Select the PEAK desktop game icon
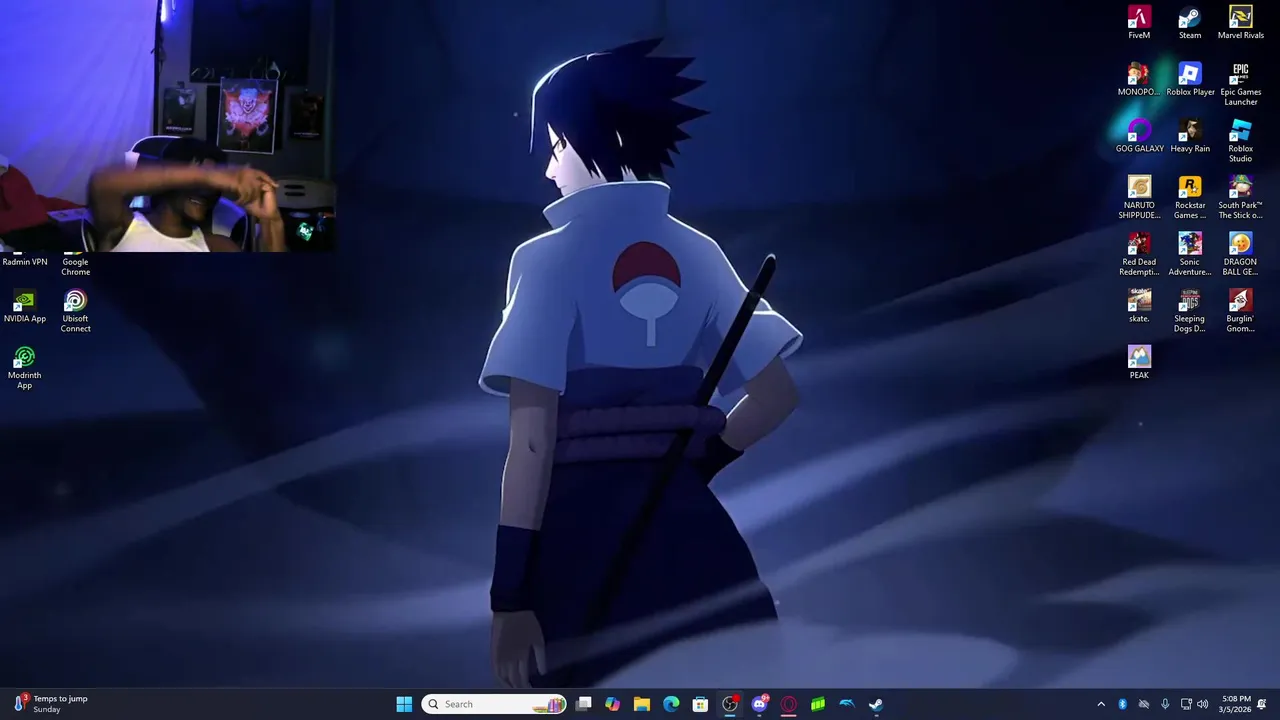This screenshot has width=1280, height=720. (x=1139, y=363)
